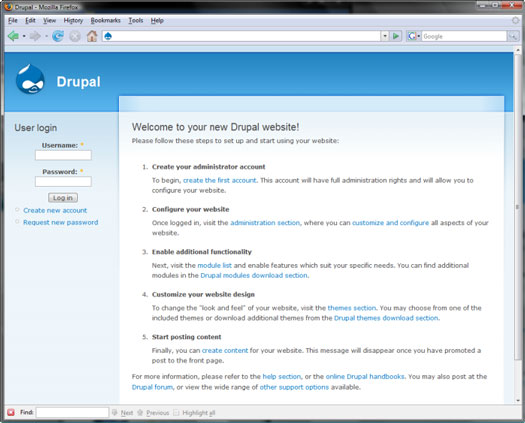
Task: Click the scrollbar up arrow
Action: tap(518, 51)
